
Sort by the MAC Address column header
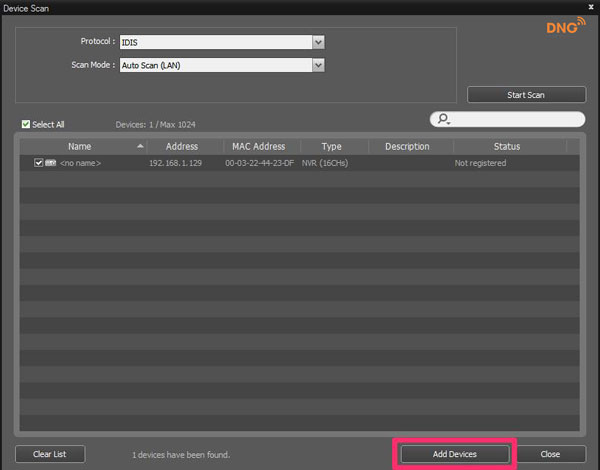(x=262, y=147)
